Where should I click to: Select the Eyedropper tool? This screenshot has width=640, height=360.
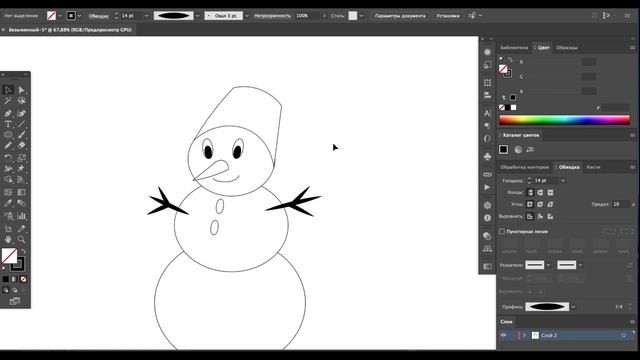pyautogui.click(x=8, y=203)
